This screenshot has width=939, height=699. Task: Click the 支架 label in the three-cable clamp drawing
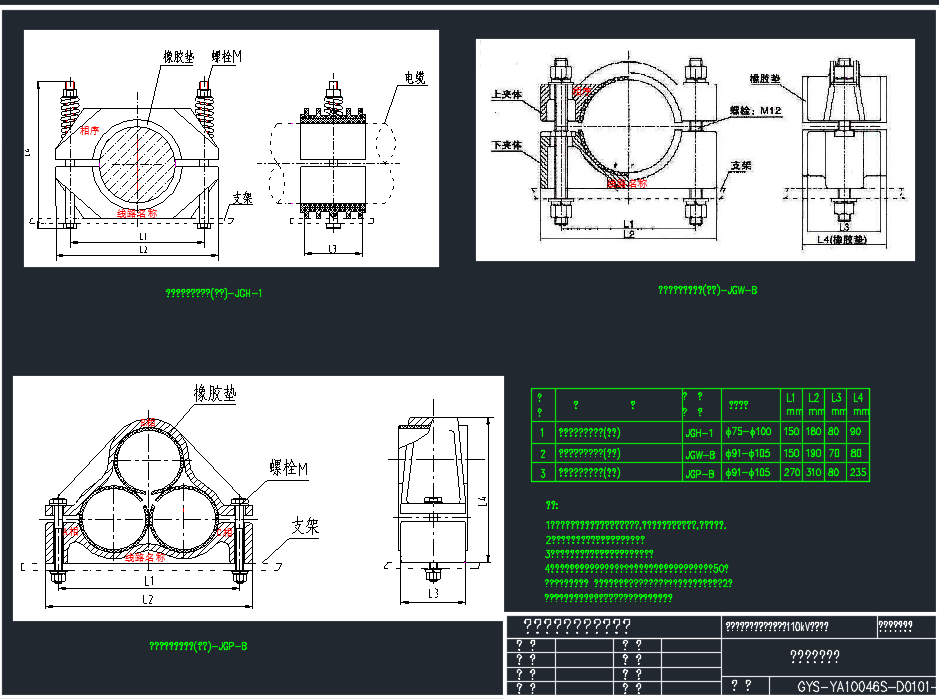tap(305, 526)
